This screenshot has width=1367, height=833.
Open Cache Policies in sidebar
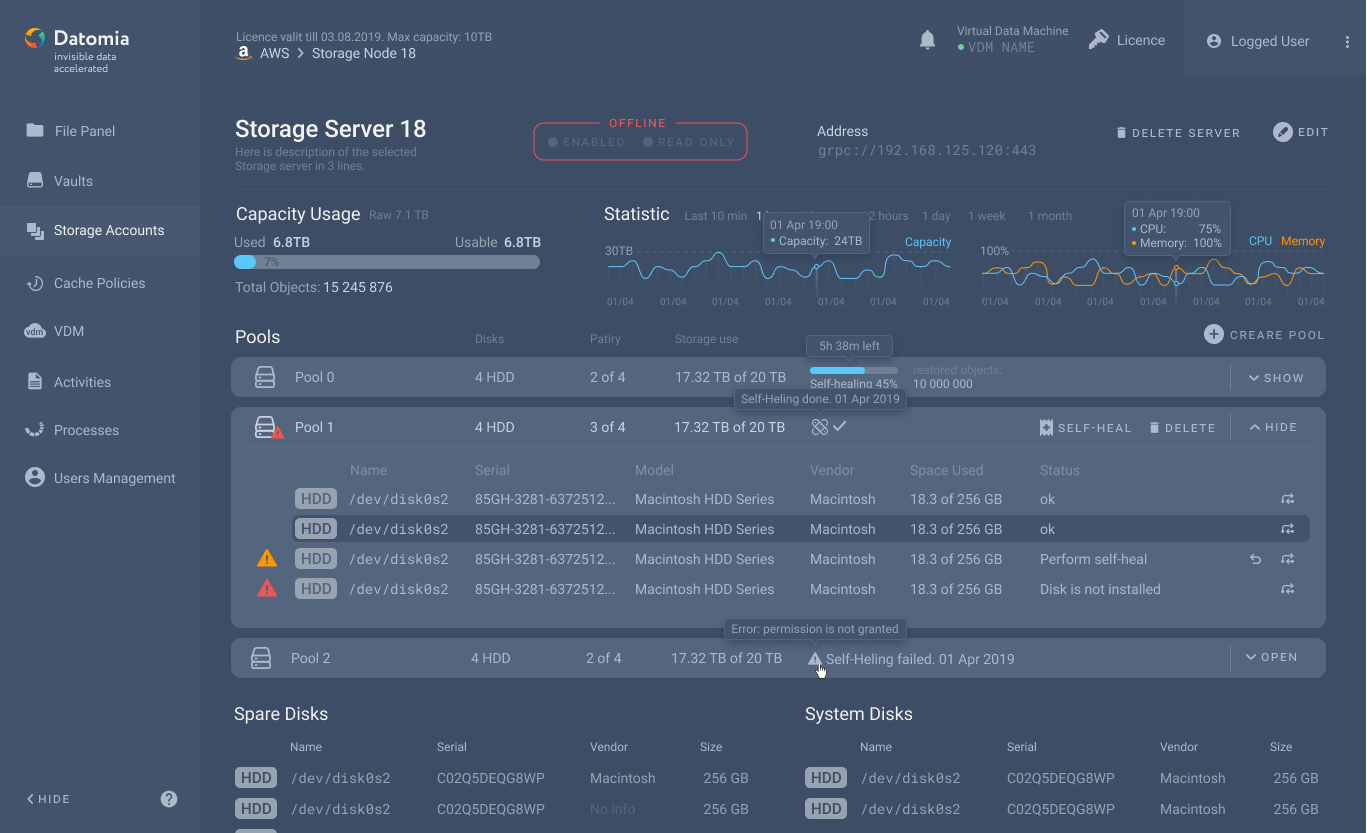[x=99, y=283]
